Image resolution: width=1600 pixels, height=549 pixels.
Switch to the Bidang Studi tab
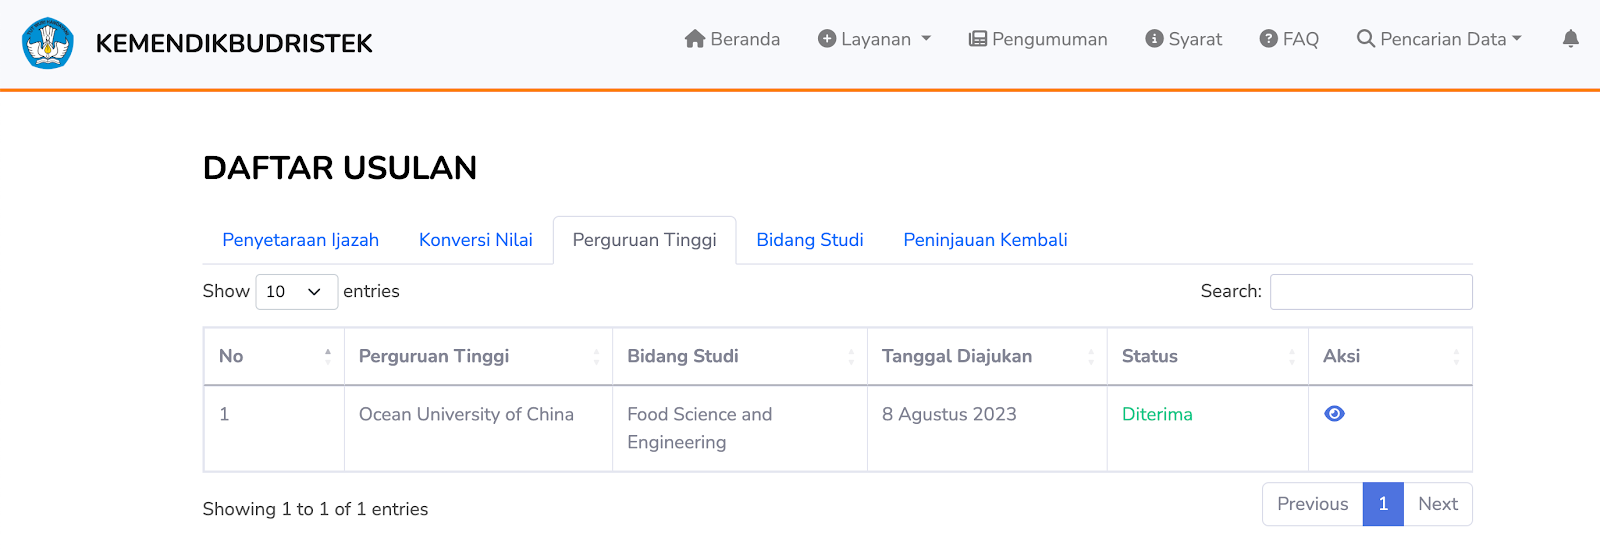click(x=809, y=240)
